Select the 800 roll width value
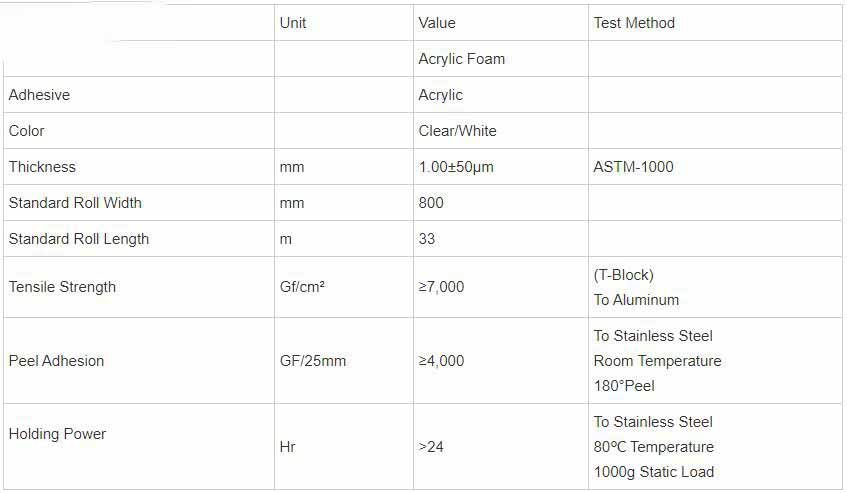Screen dimensions: 847x493 [x=431, y=203]
